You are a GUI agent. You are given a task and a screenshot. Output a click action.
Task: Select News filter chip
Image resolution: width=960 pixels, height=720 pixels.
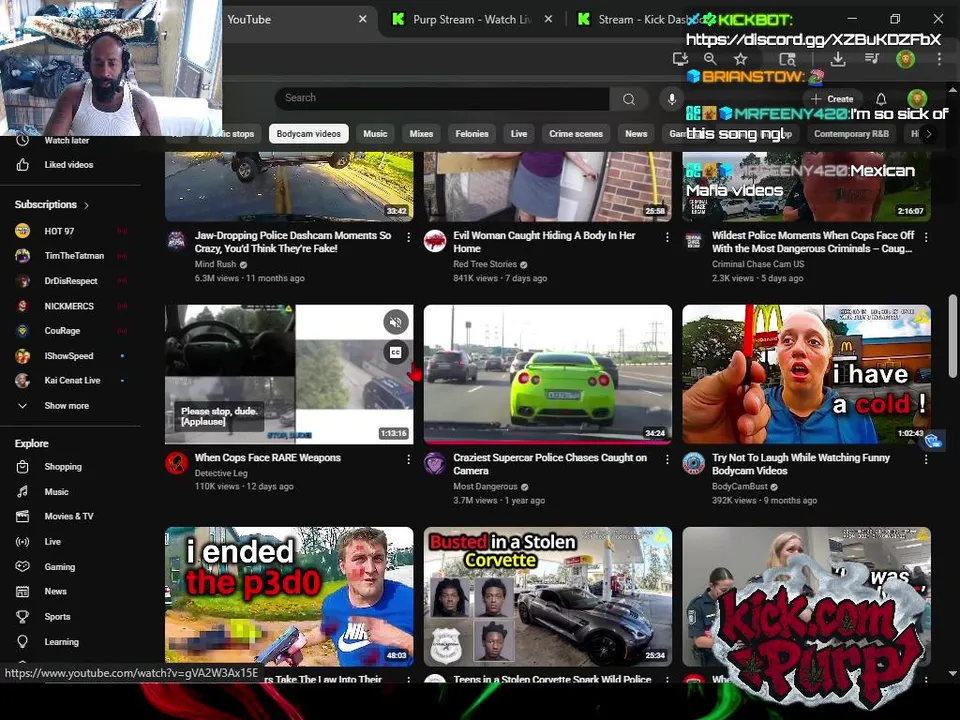coord(636,133)
